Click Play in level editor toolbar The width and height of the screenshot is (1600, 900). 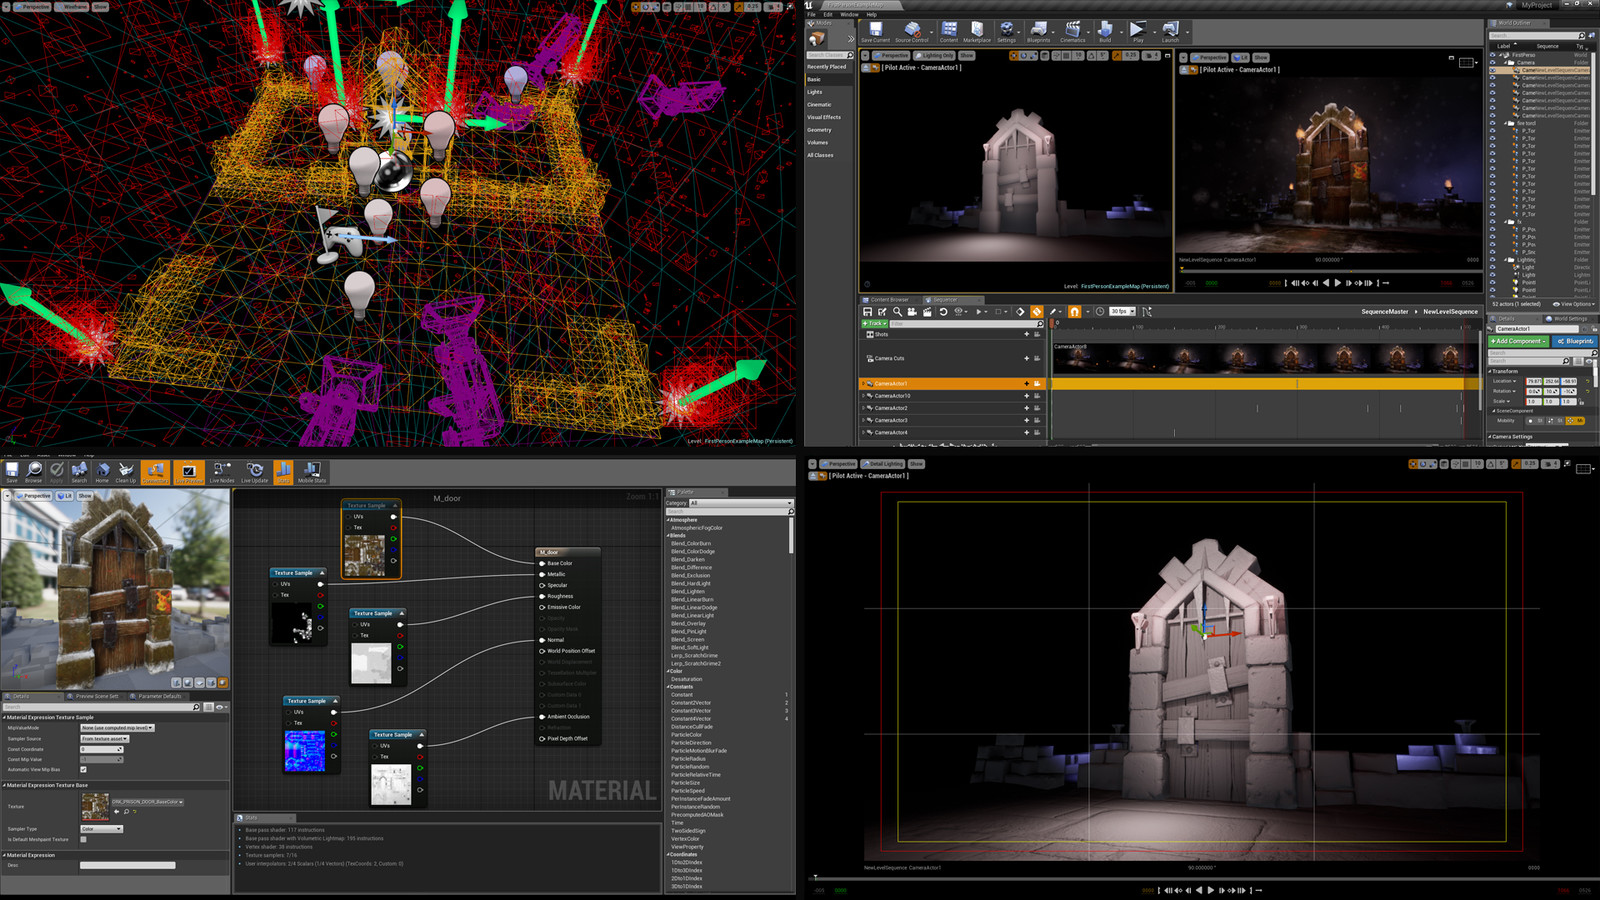tap(1138, 33)
